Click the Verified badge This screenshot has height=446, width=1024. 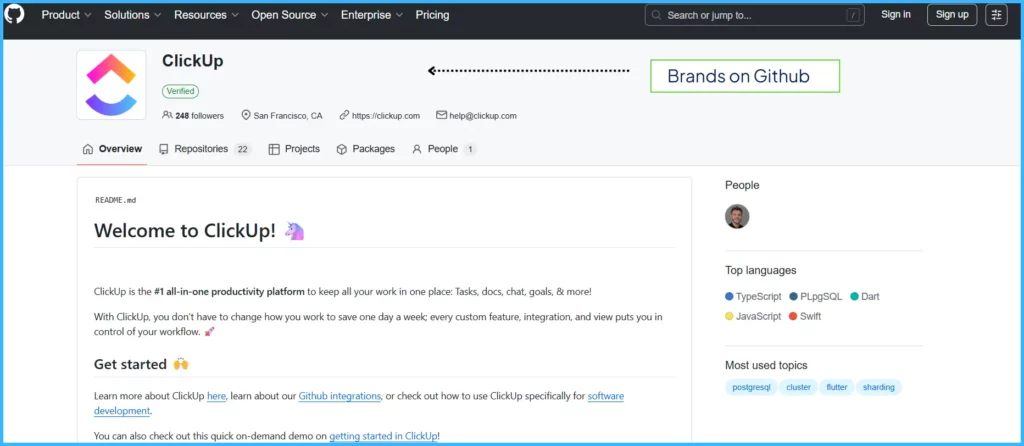180,91
